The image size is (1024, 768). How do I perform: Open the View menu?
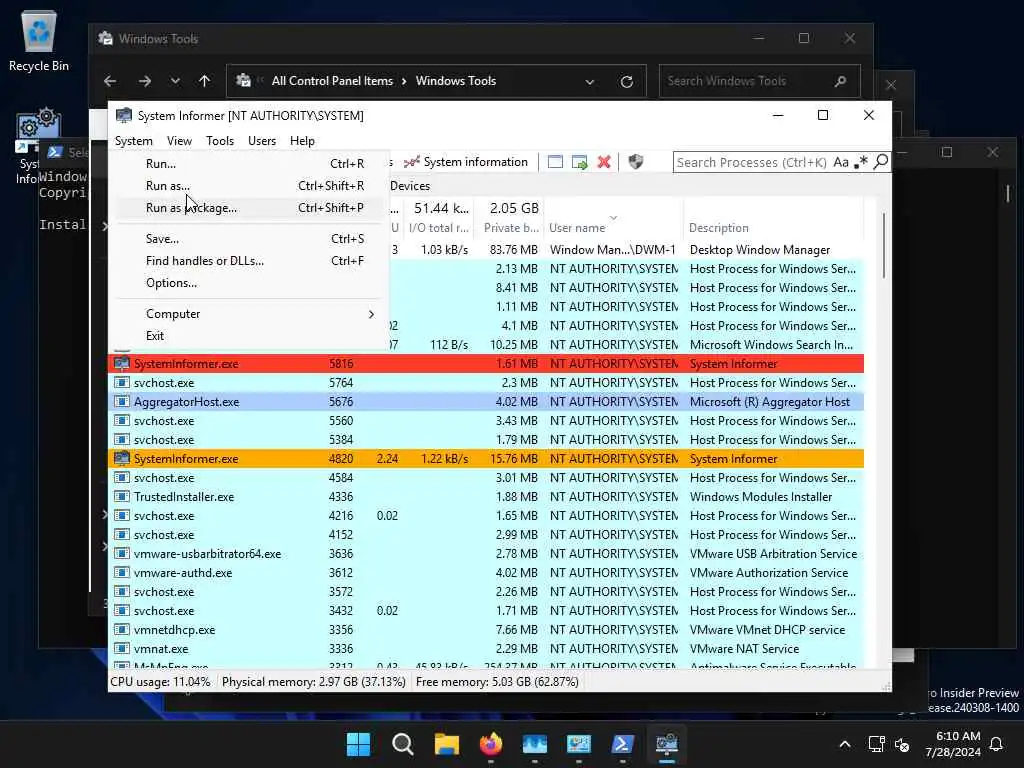(x=179, y=141)
